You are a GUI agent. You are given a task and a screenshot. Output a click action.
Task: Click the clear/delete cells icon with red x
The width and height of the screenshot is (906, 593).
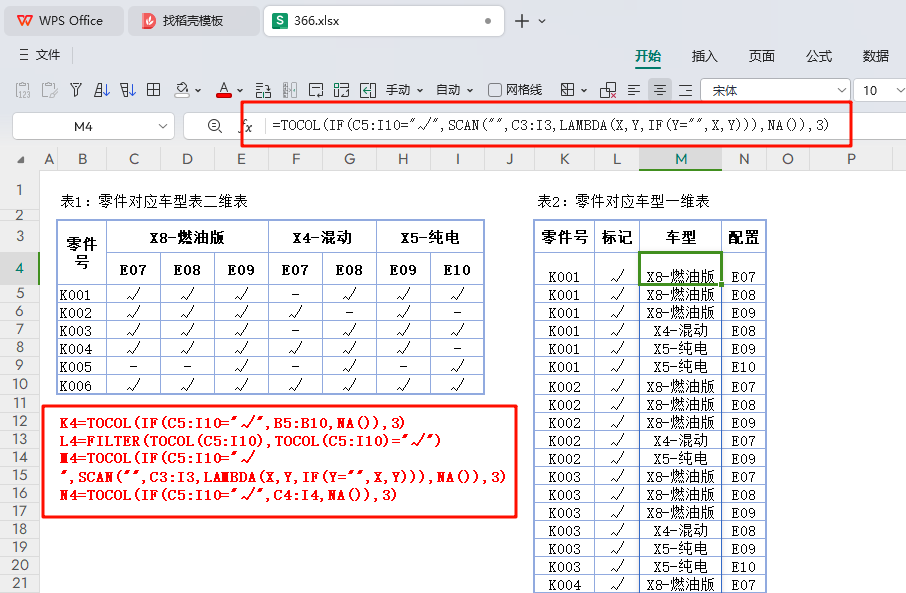(x=608, y=90)
